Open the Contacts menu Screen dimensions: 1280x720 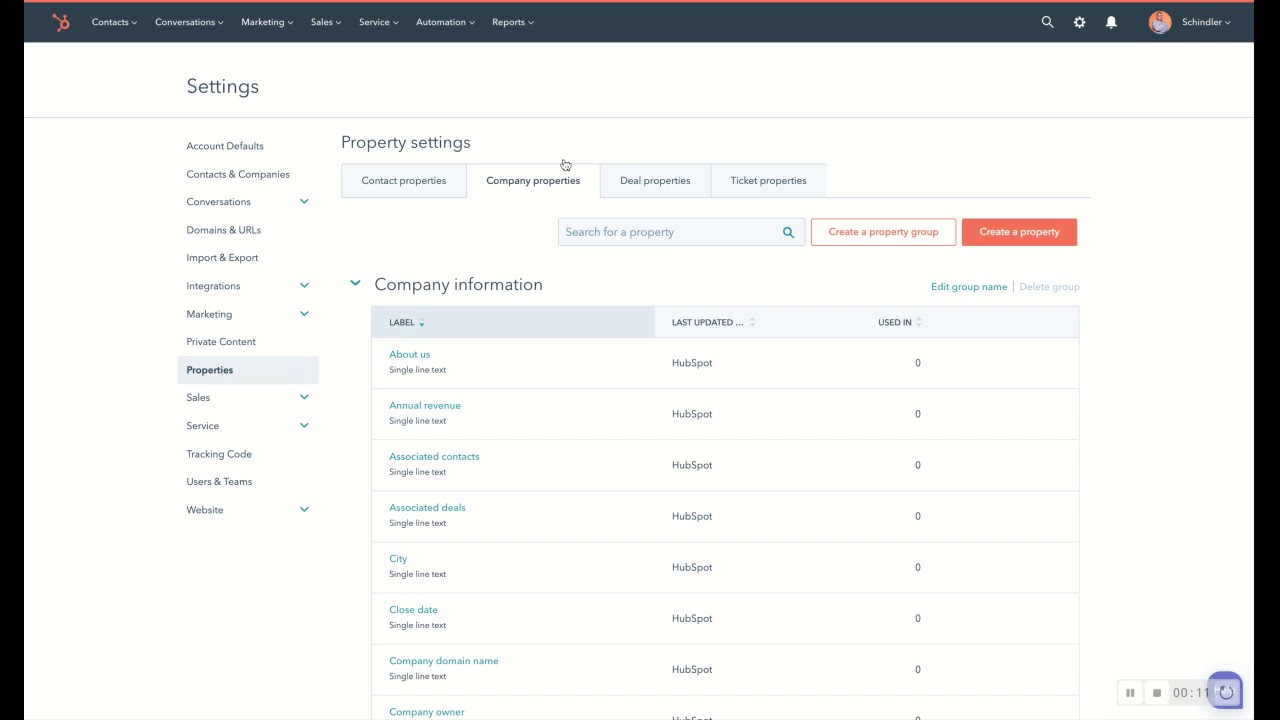pos(114,22)
